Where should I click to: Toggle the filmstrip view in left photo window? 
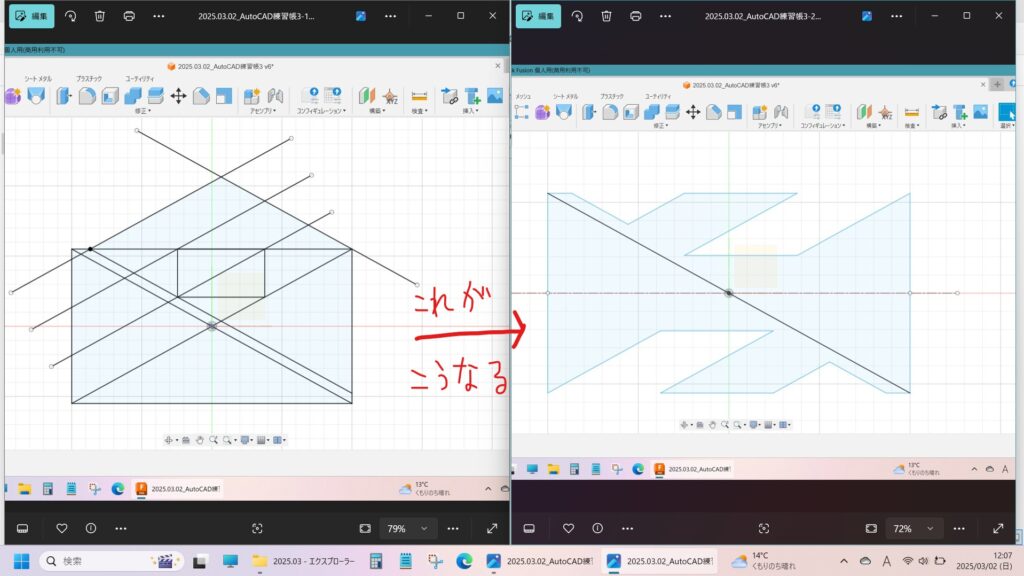[22, 528]
